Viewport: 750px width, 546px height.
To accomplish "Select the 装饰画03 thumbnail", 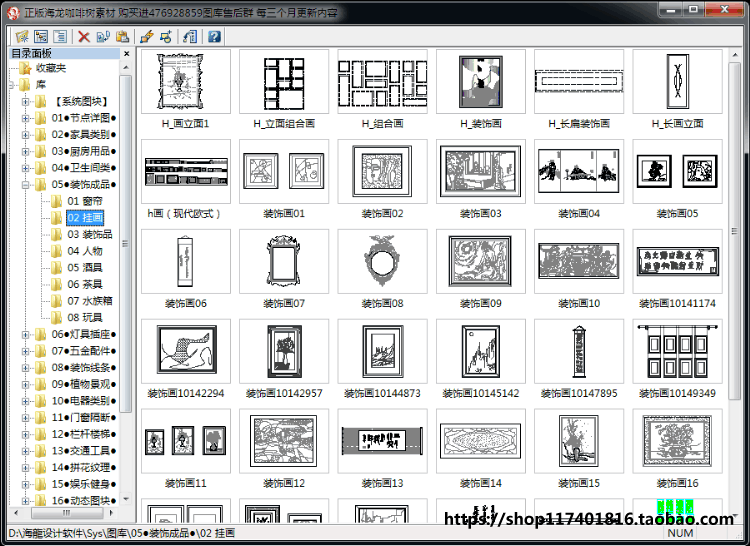I will point(481,179).
